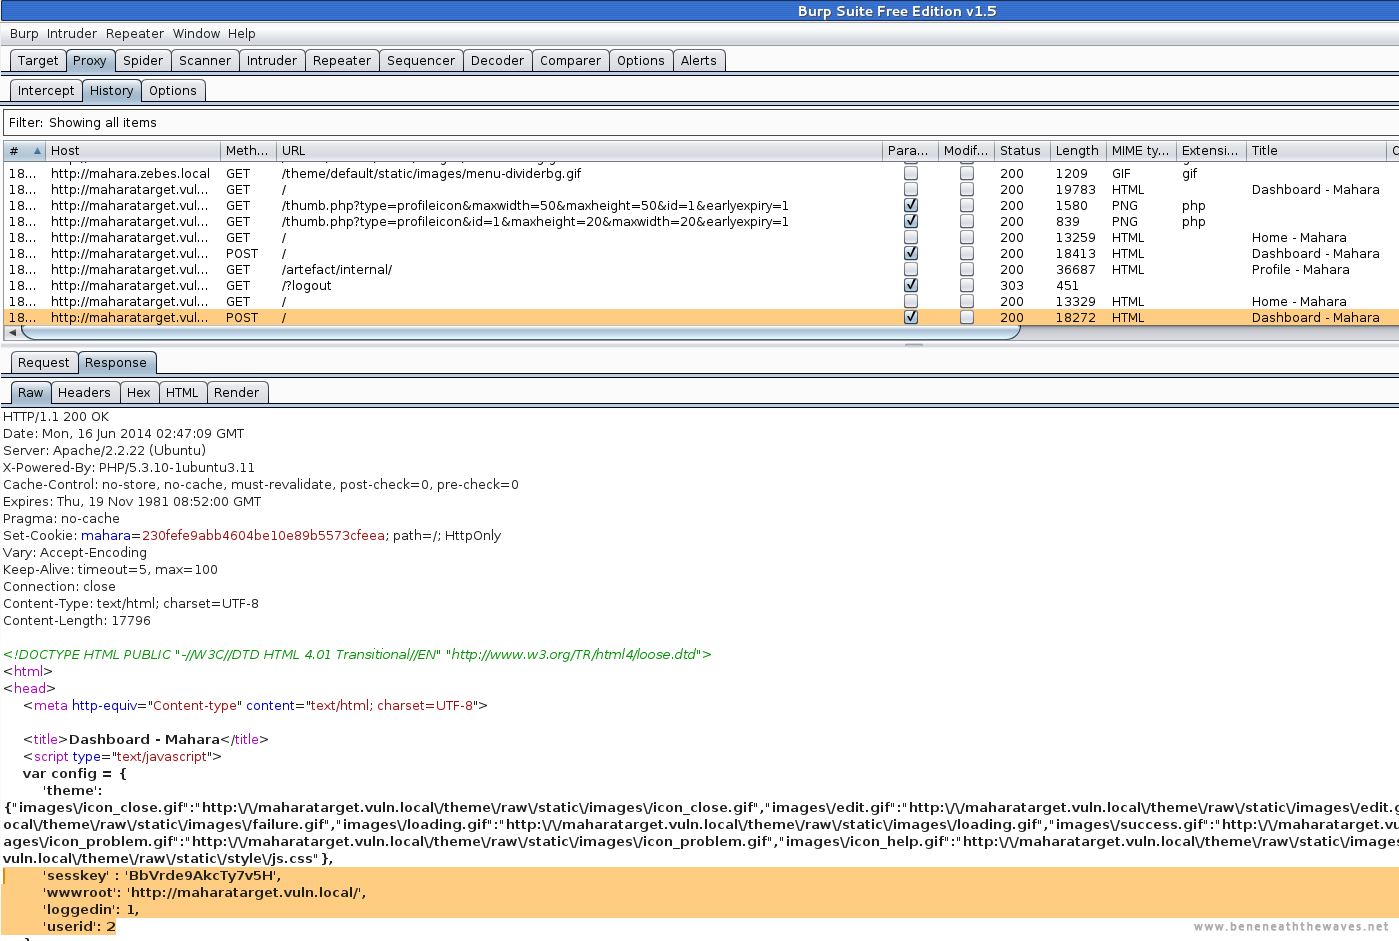This screenshot has height=941, width=1399.
Task: Show the Headers response view
Action: (84, 392)
